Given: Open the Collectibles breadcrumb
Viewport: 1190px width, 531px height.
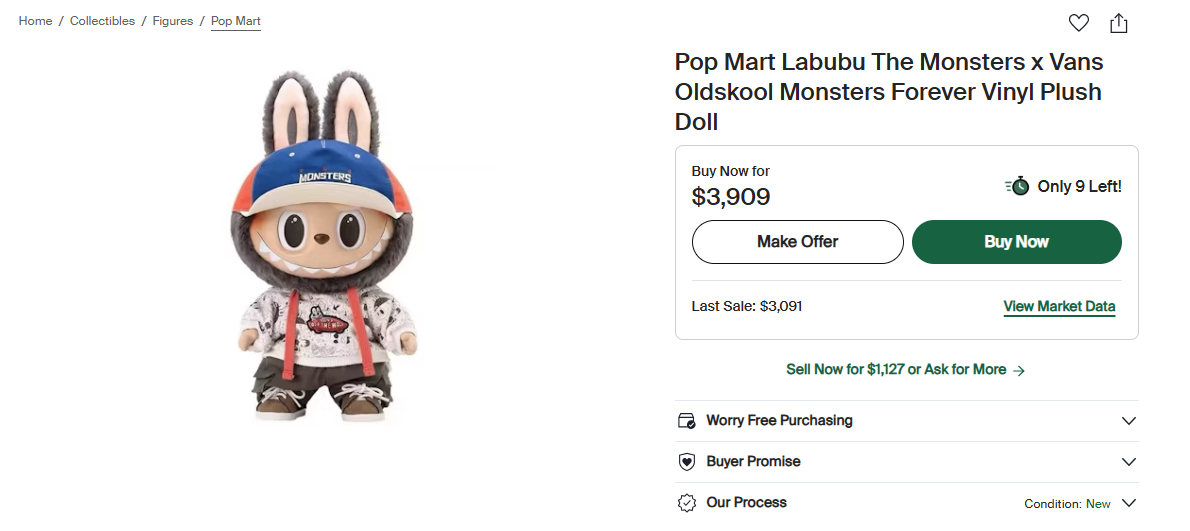Looking at the screenshot, I should [x=102, y=21].
